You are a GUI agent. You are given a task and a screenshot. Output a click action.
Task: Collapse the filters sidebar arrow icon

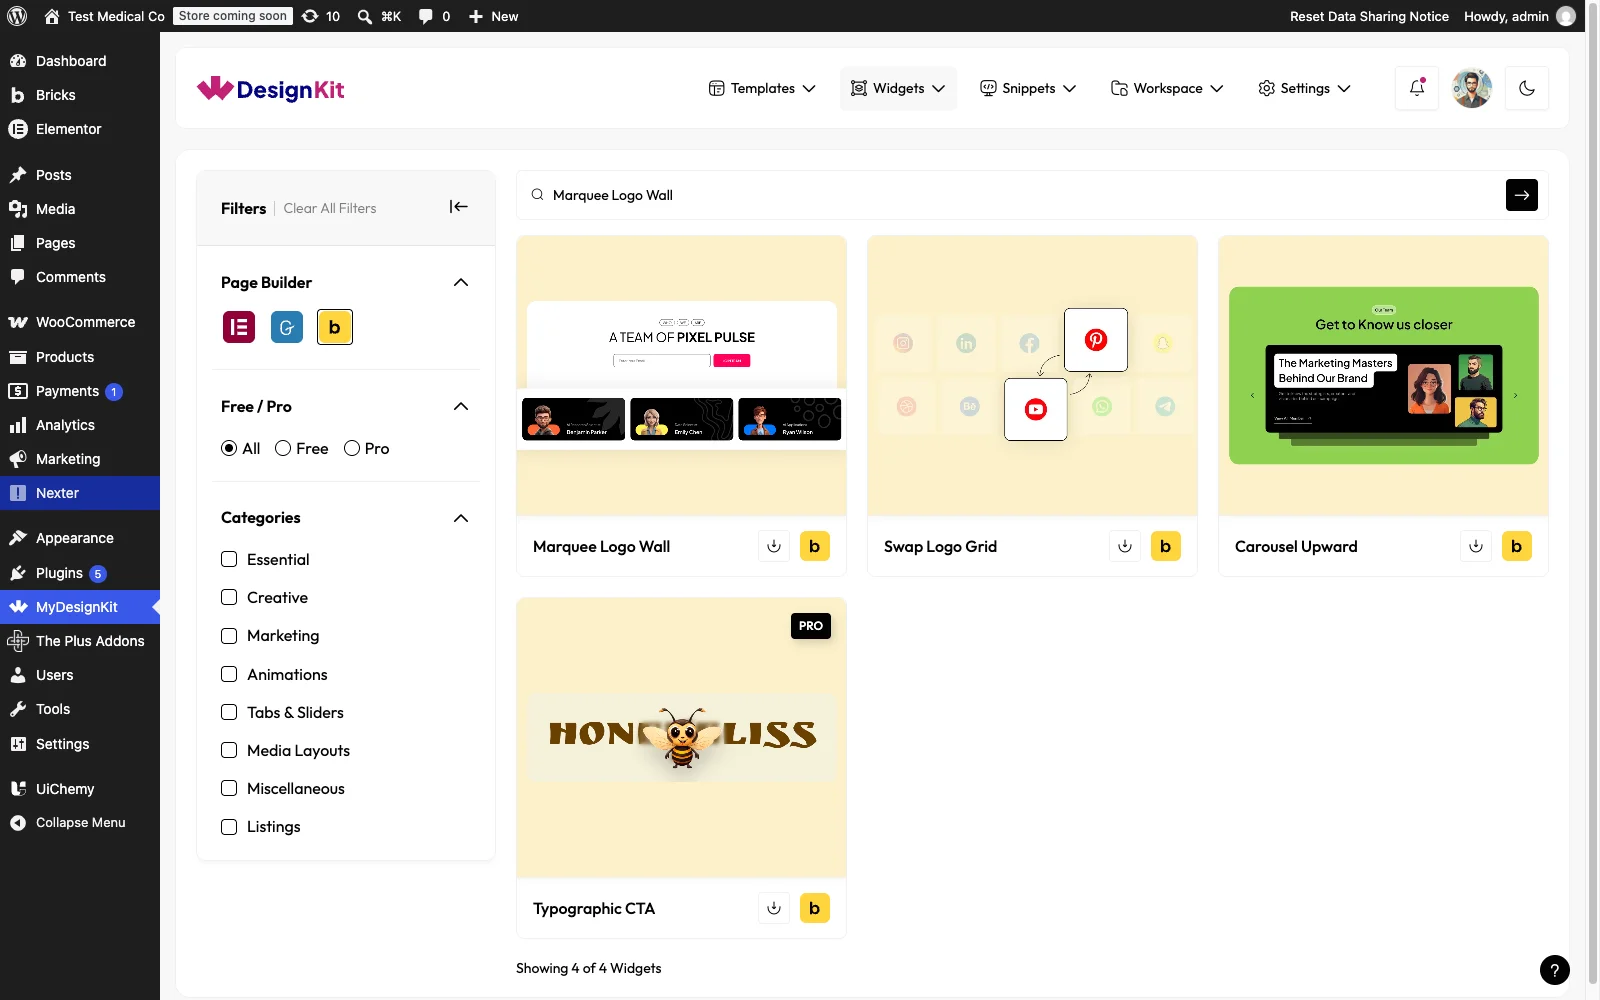pyautogui.click(x=459, y=207)
